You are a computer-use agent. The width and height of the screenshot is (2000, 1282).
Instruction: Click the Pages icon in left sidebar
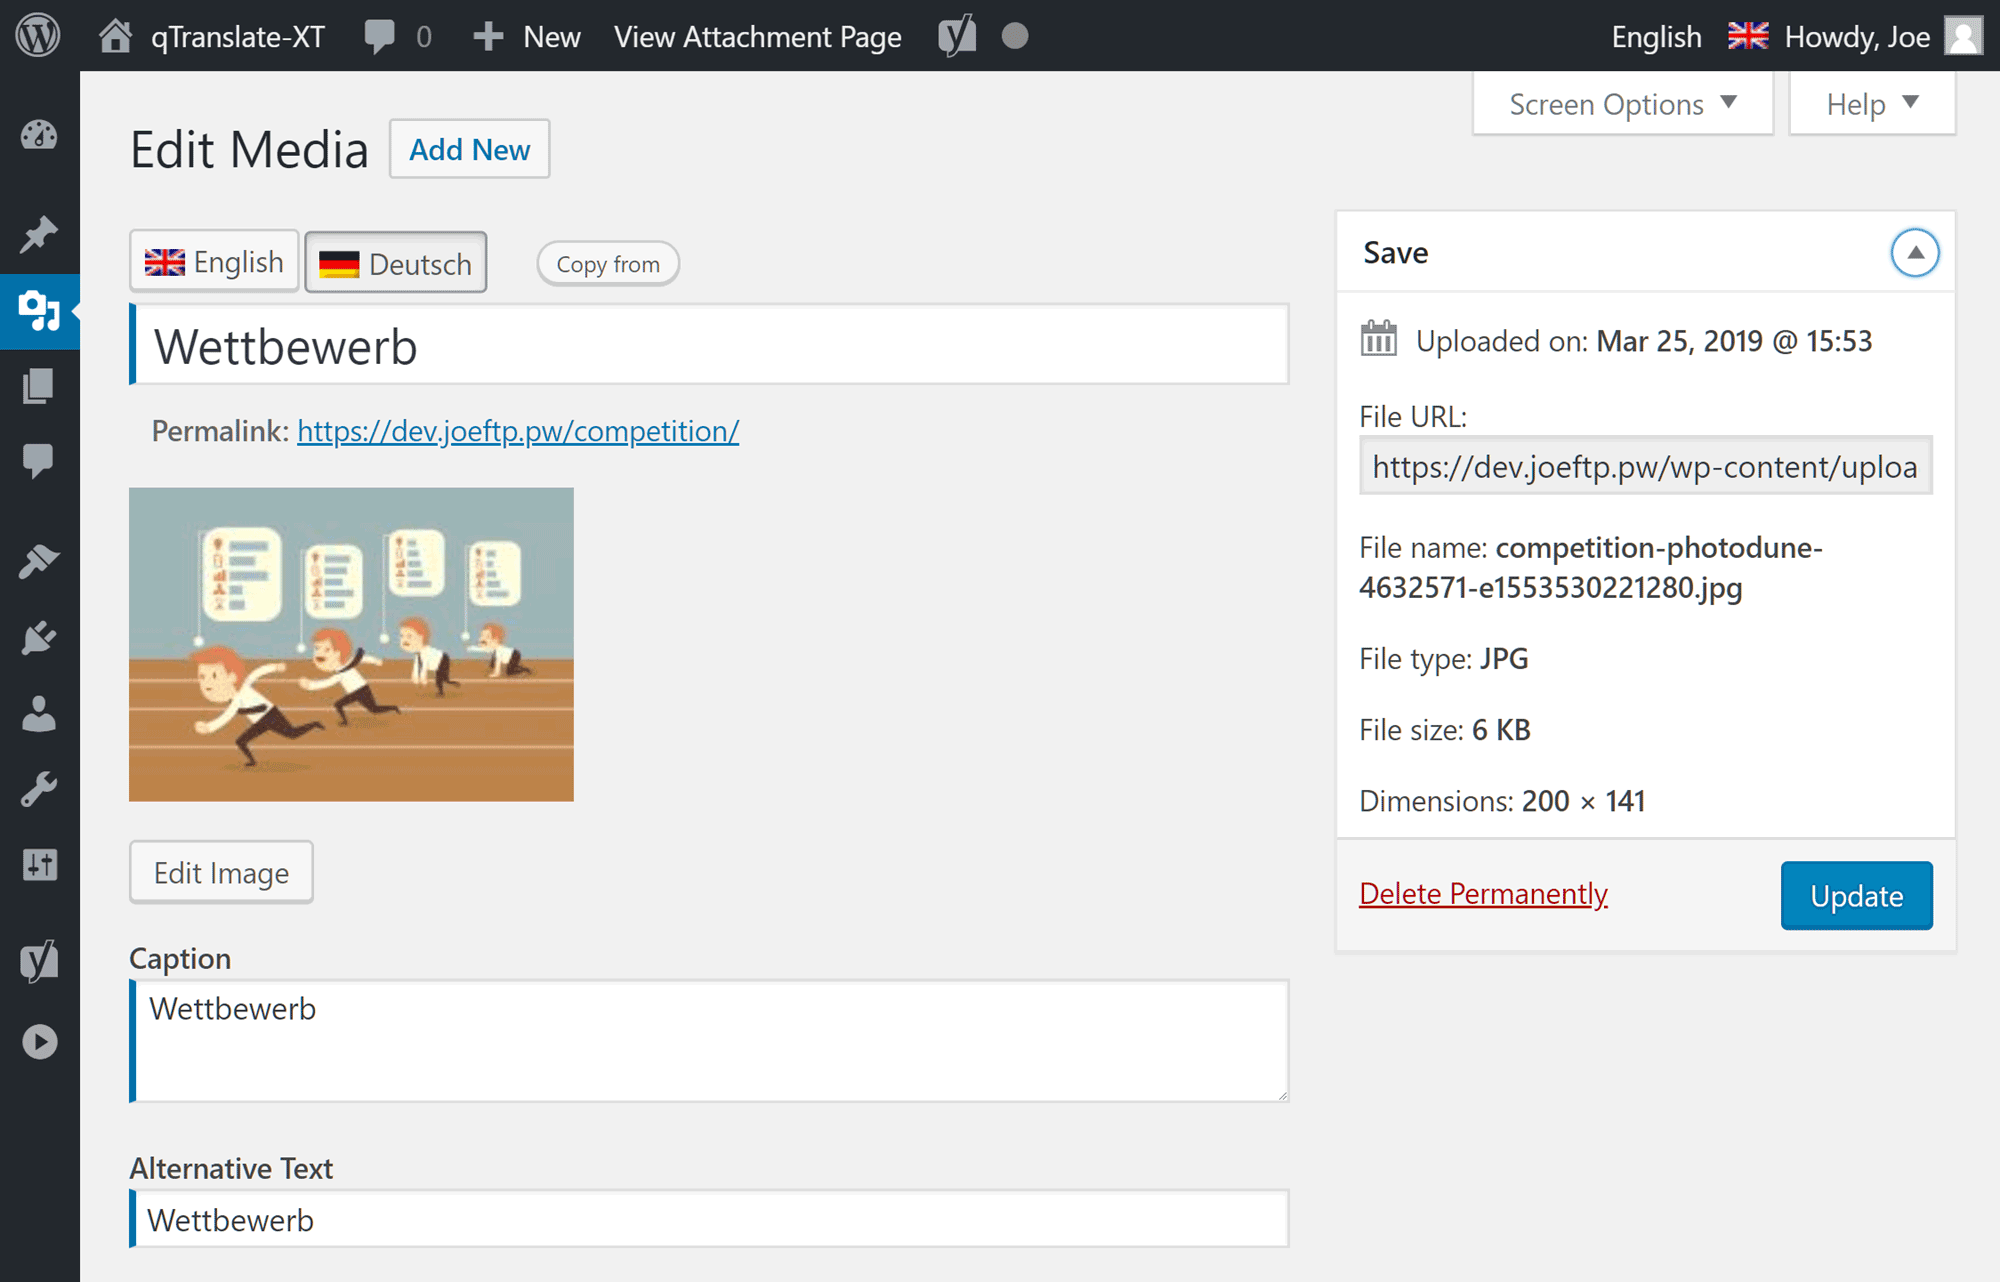click(39, 385)
